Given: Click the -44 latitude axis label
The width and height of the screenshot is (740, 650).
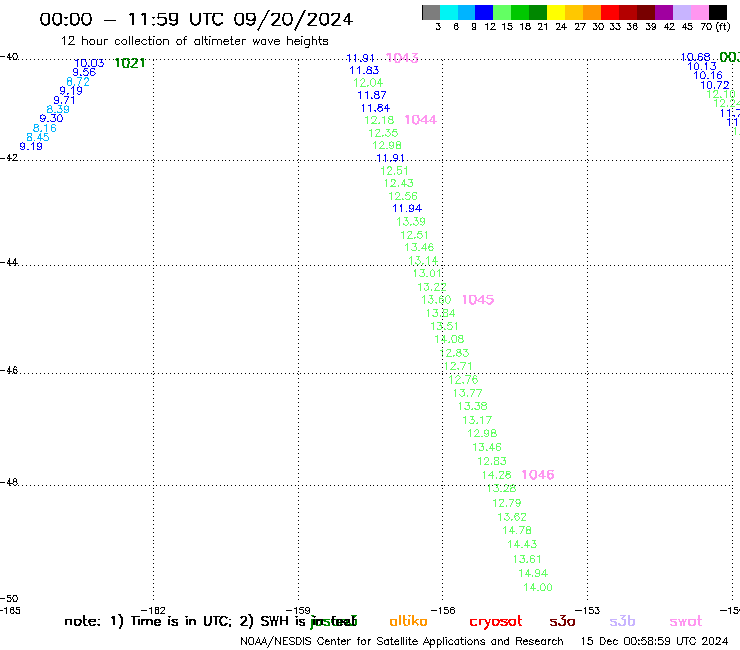Looking at the screenshot, I should click(9, 262).
